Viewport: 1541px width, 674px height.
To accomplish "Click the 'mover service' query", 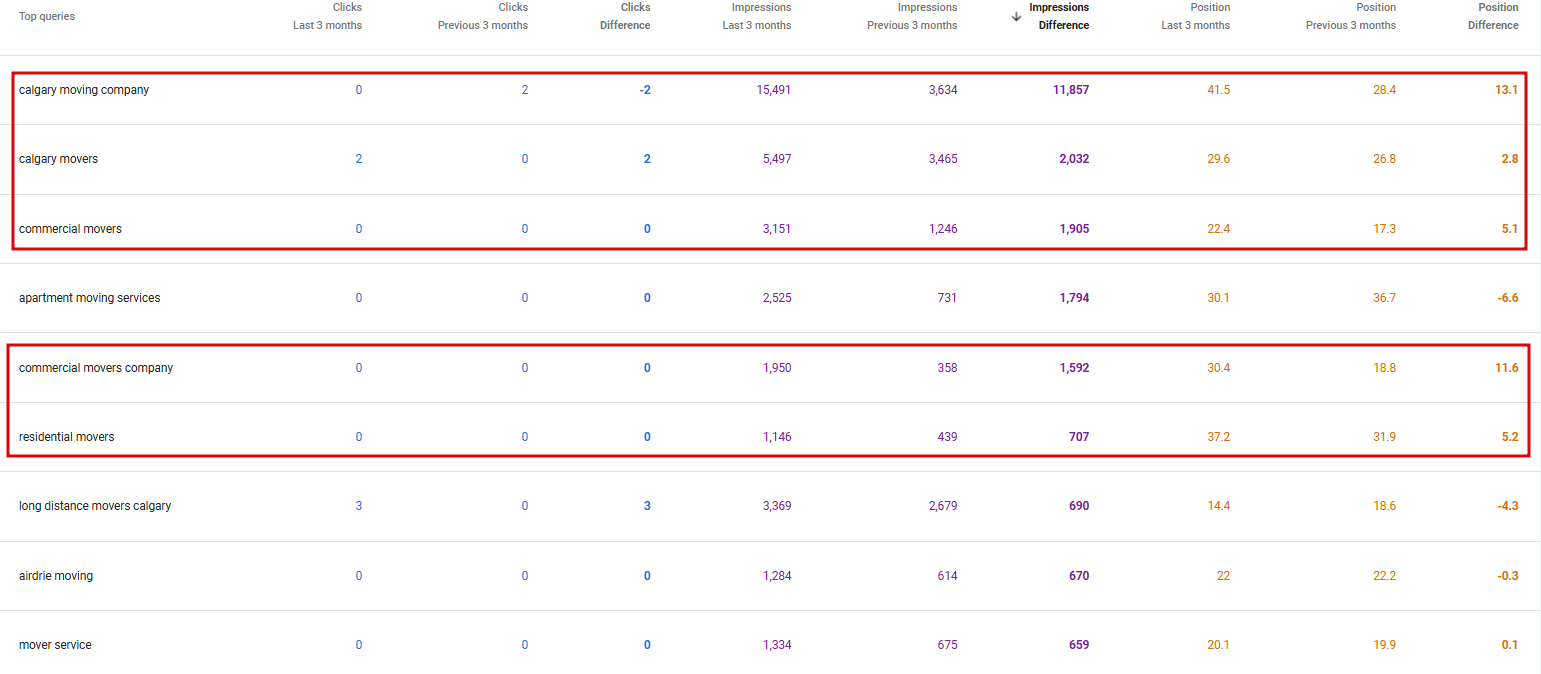I will tap(55, 645).
